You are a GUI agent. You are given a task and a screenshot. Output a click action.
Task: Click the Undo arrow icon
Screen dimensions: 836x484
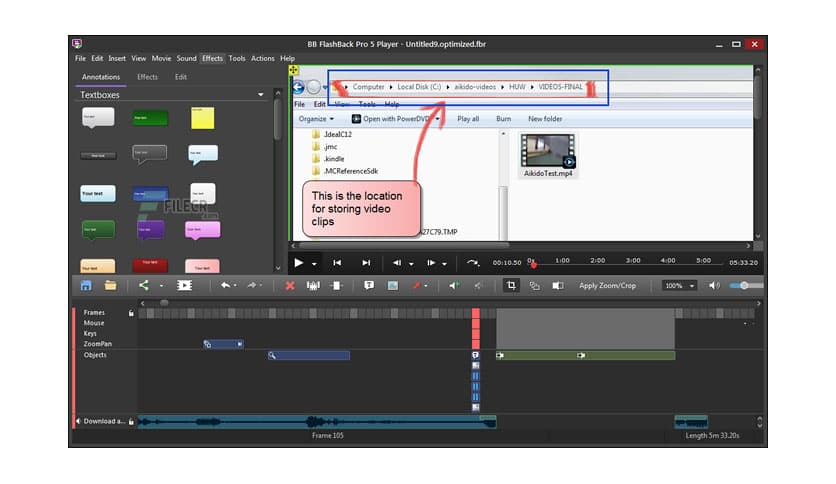pos(226,286)
